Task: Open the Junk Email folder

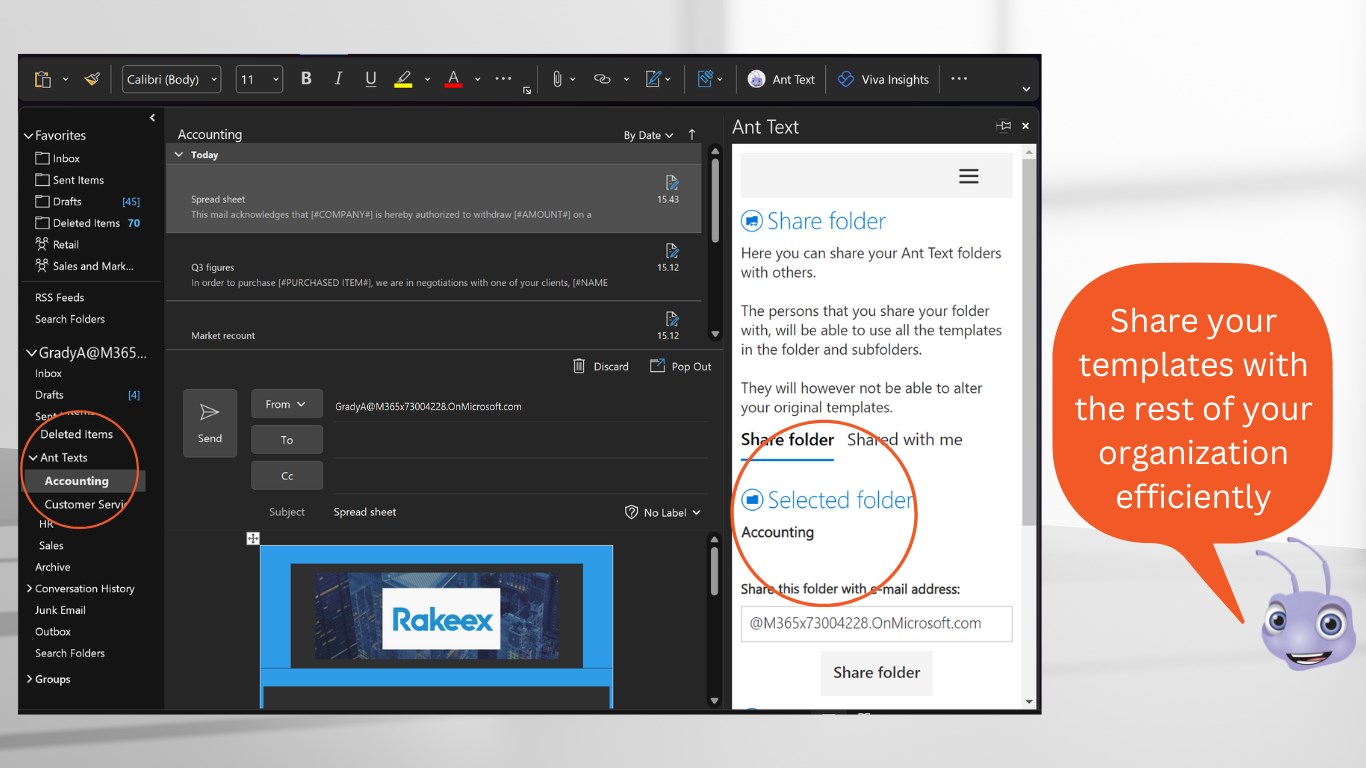Action: point(60,610)
